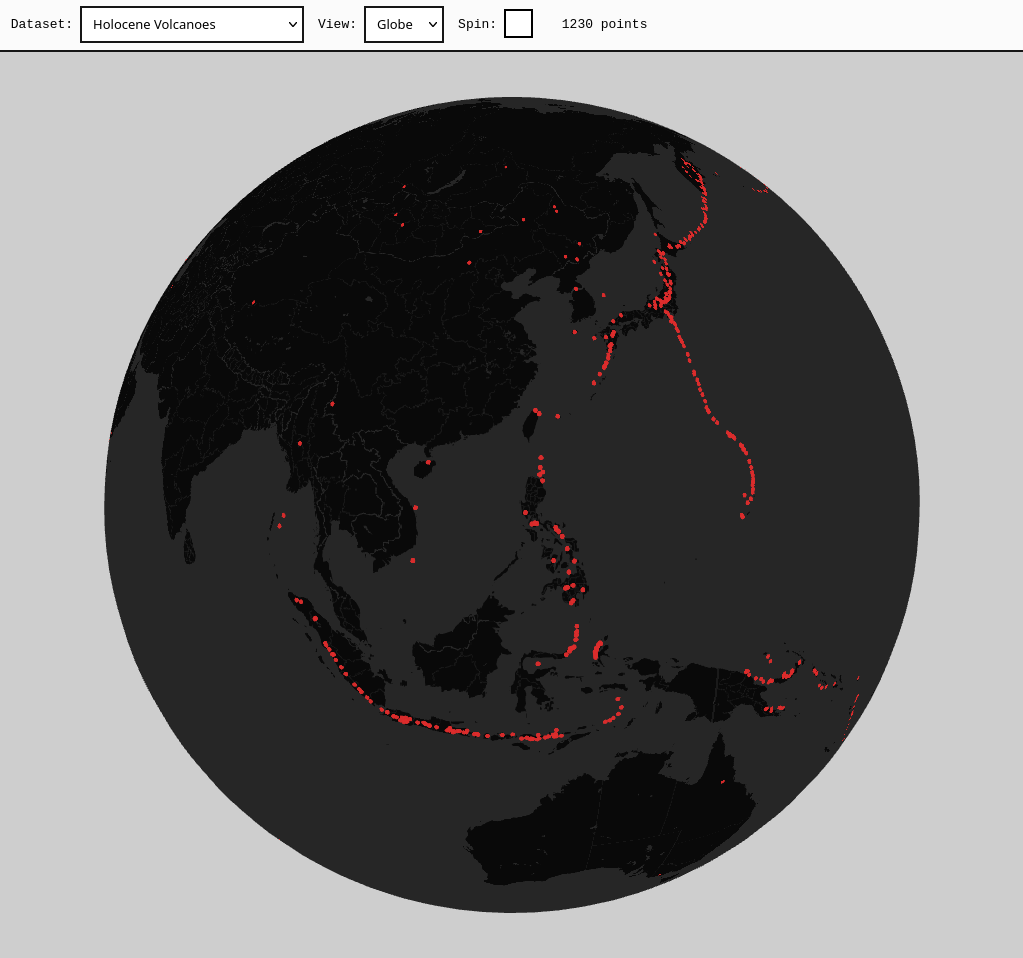This screenshot has width=1023, height=958.
Task: Open the Holocene Volcanoes dataset dropdown
Action: (x=191, y=24)
